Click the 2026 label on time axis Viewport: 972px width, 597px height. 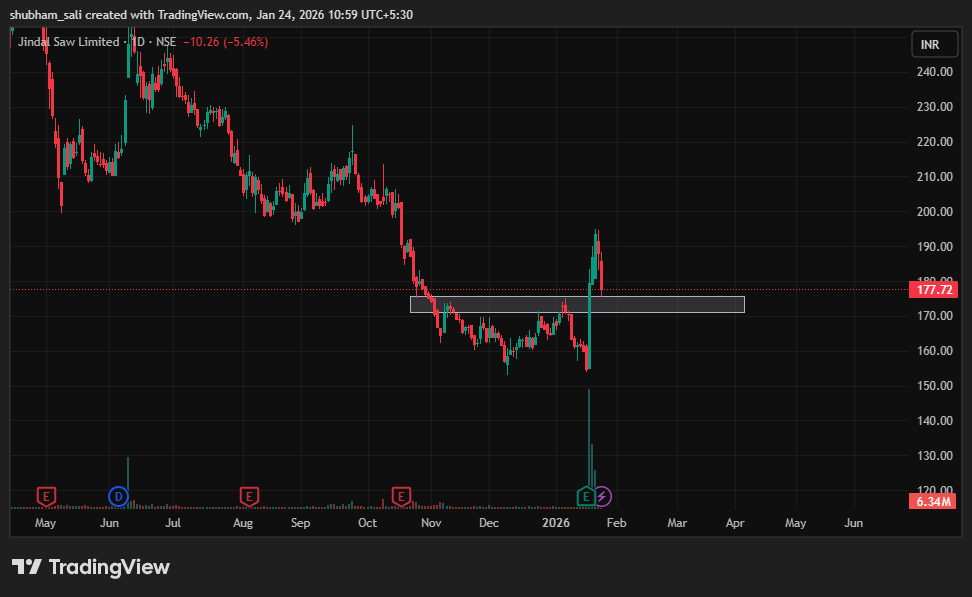[555, 523]
